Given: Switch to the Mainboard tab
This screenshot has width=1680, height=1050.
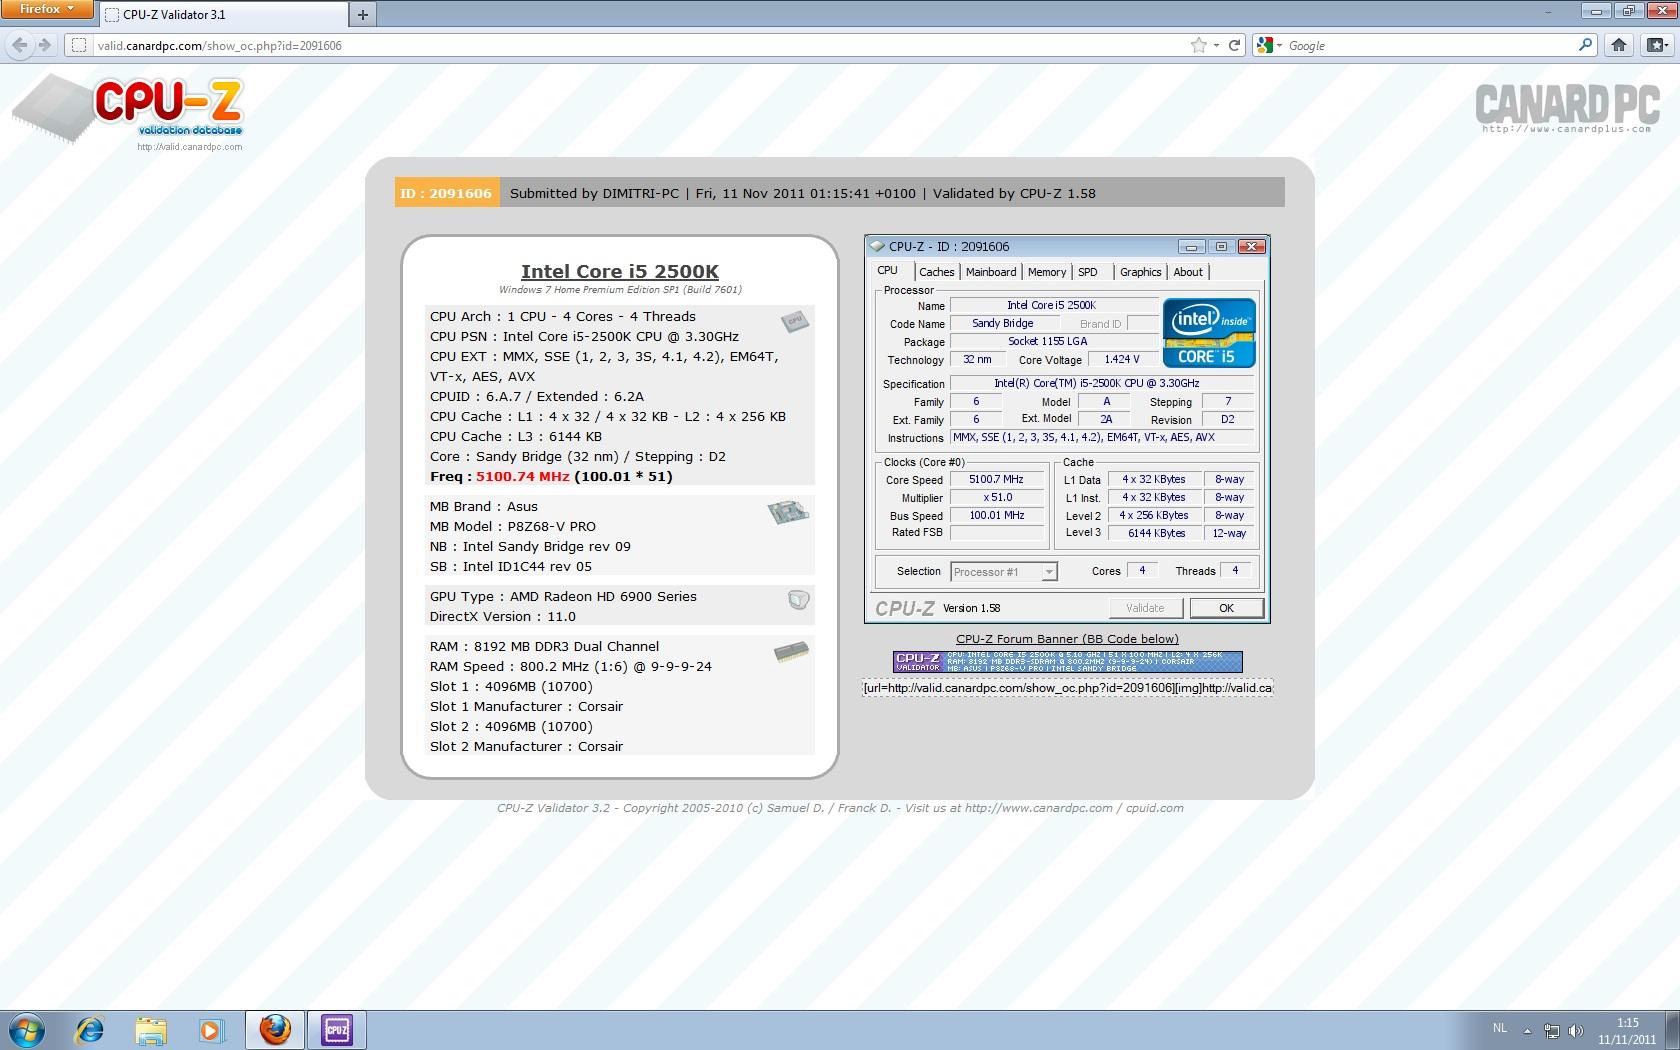Looking at the screenshot, I should click(991, 272).
